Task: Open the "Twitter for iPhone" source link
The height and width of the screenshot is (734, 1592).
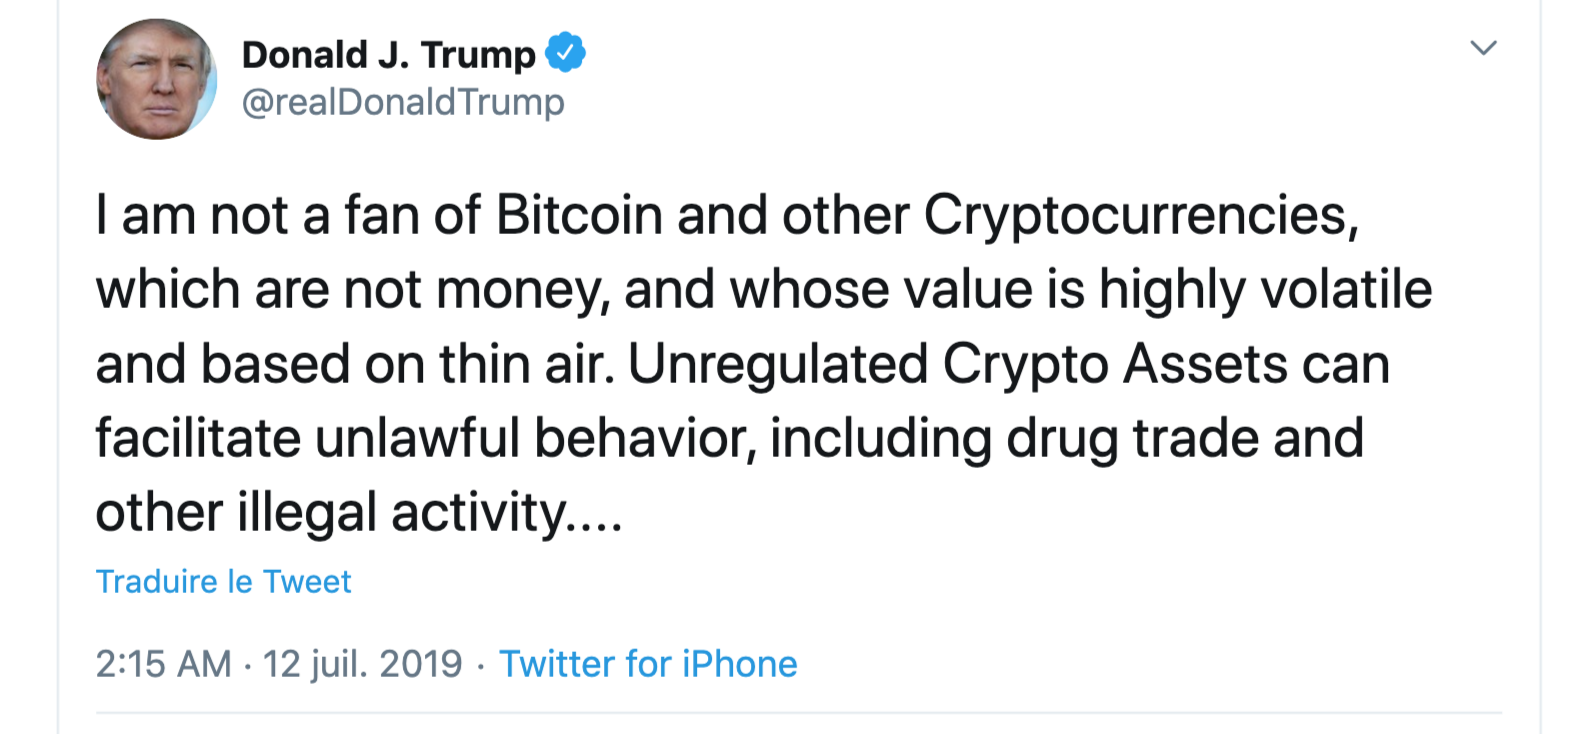Action: point(648,664)
